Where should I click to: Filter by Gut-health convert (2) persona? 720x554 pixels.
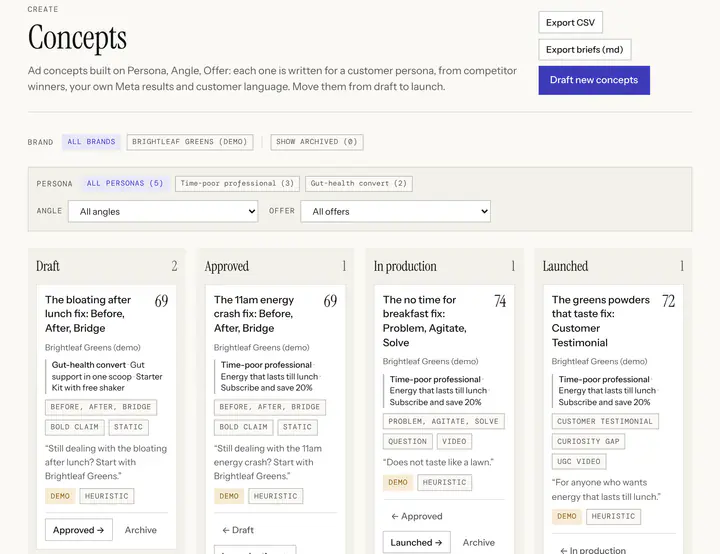[359, 183]
